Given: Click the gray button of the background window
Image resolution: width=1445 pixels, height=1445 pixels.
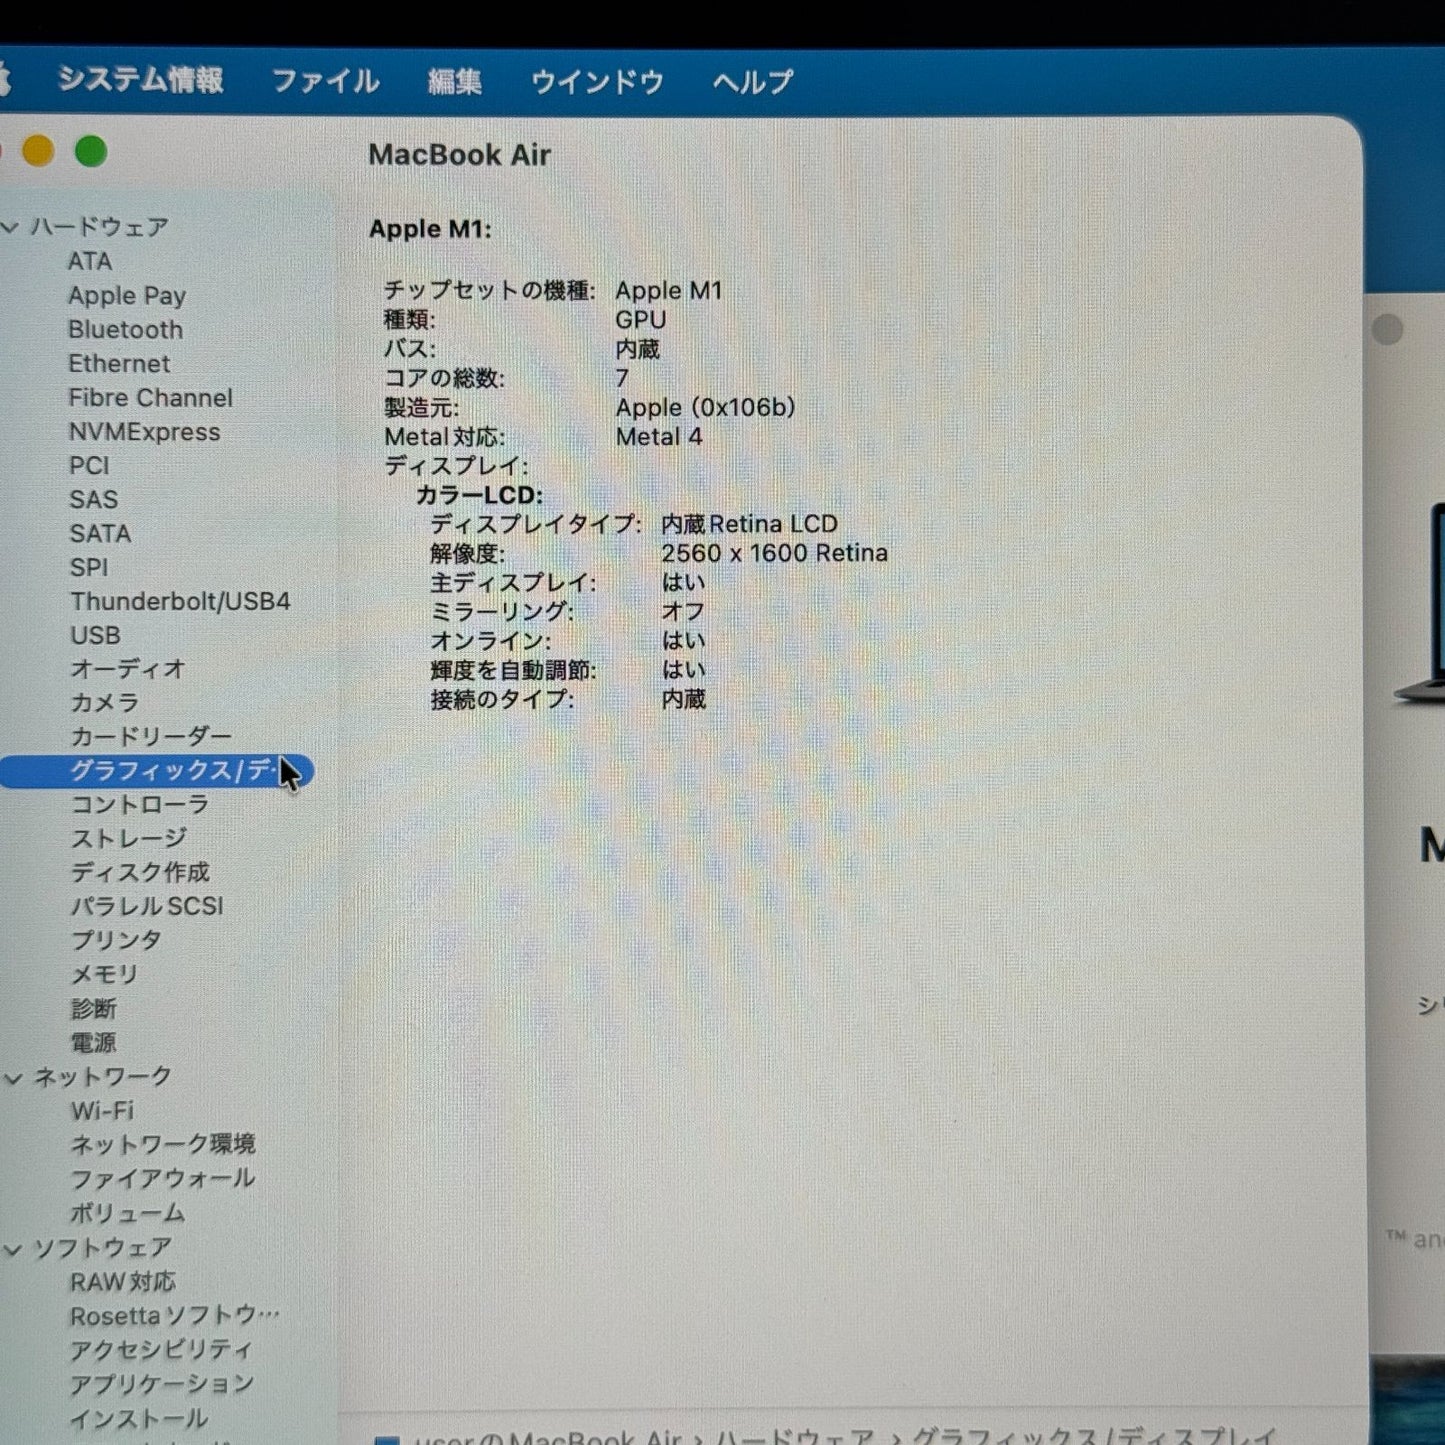Looking at the screenshot, I should [x=1387, y=330].
